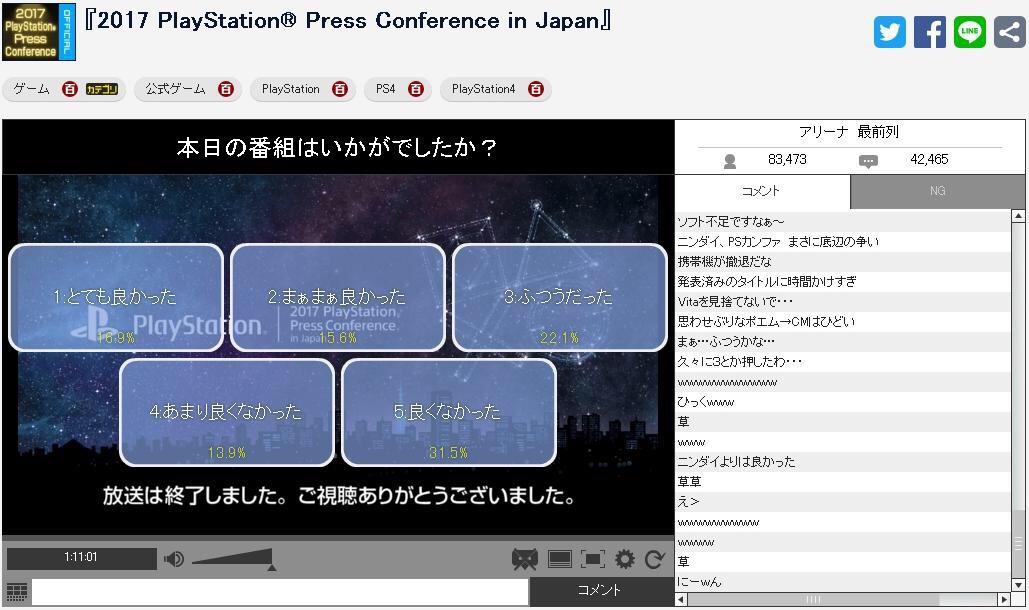Select comment にーwん
The width and height of the screenshot is (1029, 610).
point(843,582)
